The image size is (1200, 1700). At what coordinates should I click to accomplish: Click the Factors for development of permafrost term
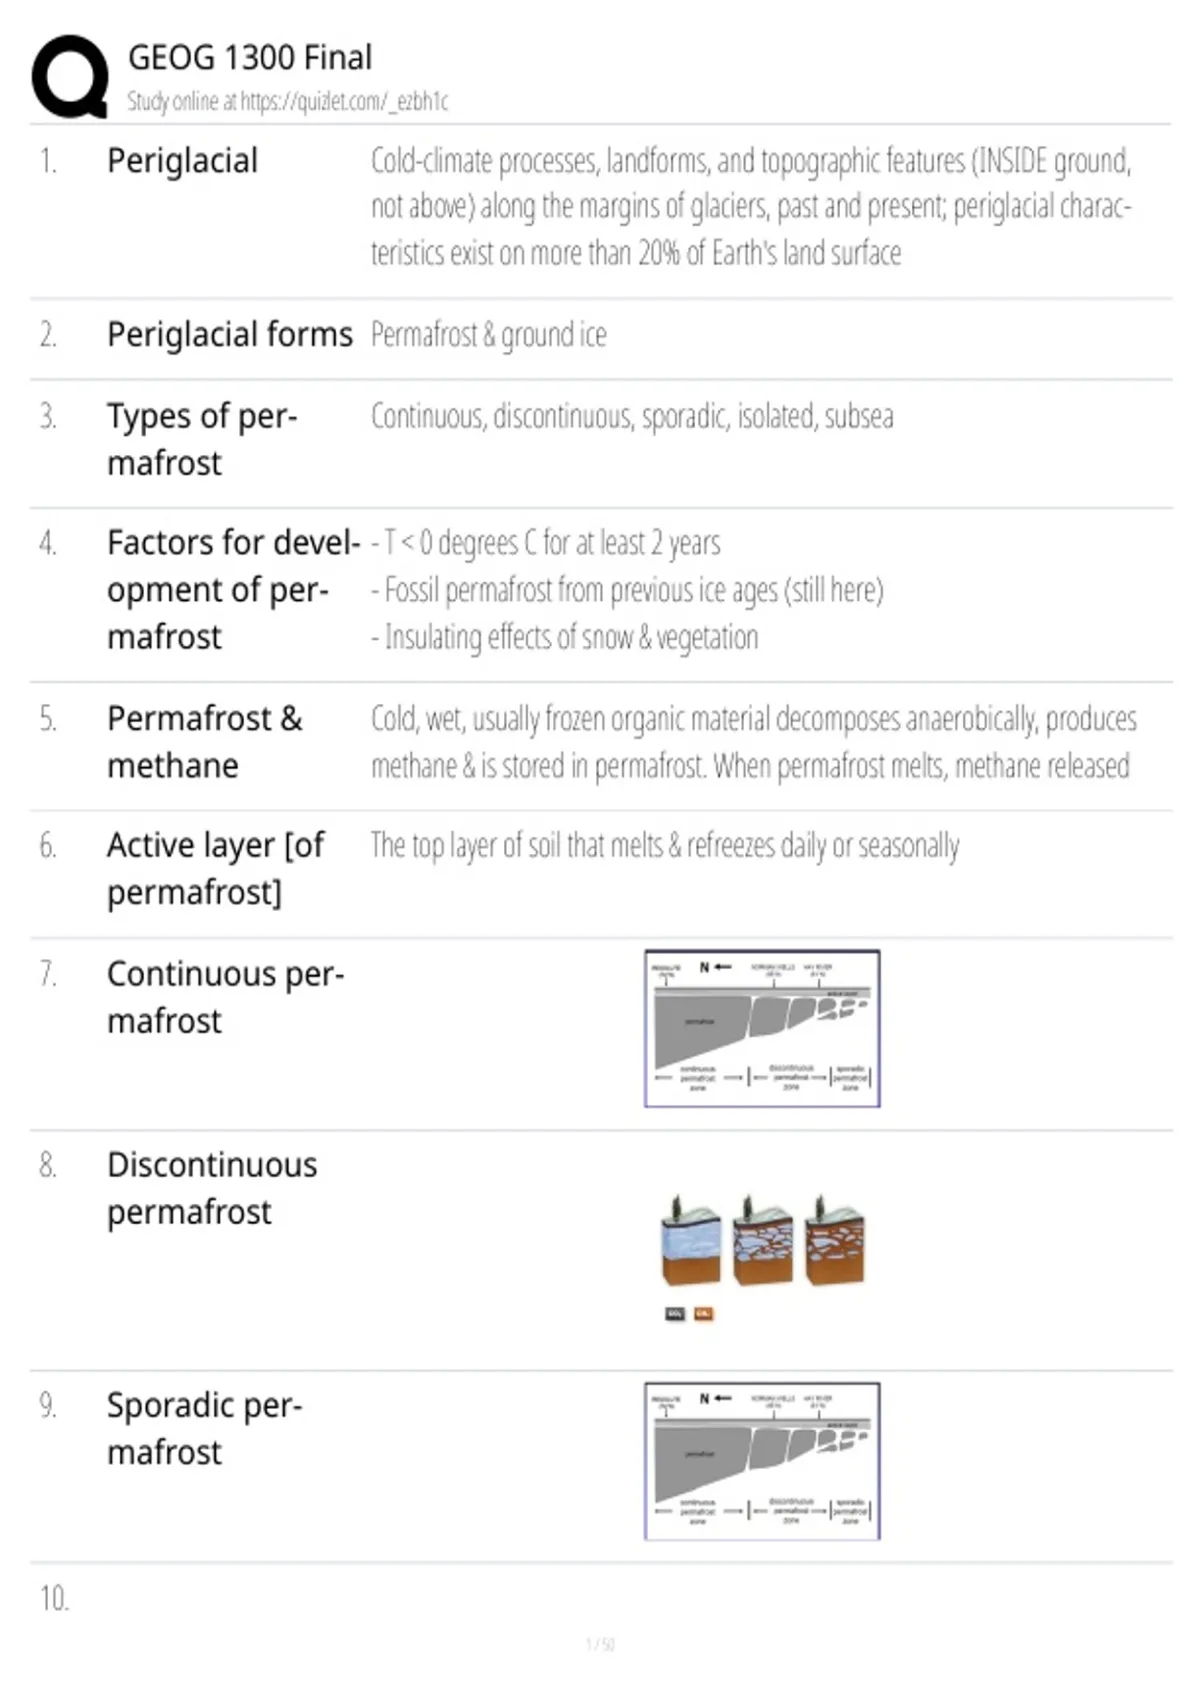pos(233,589)
